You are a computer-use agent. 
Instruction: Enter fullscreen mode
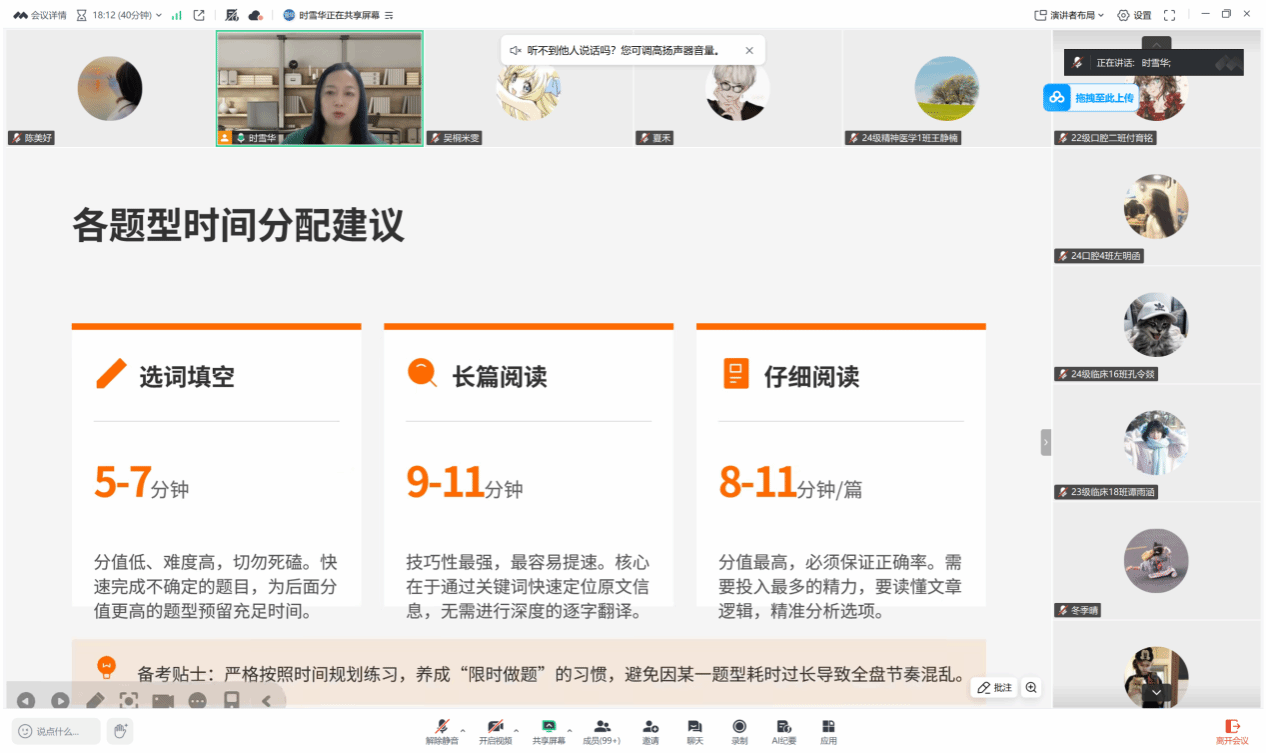[x=1171, y=15]
